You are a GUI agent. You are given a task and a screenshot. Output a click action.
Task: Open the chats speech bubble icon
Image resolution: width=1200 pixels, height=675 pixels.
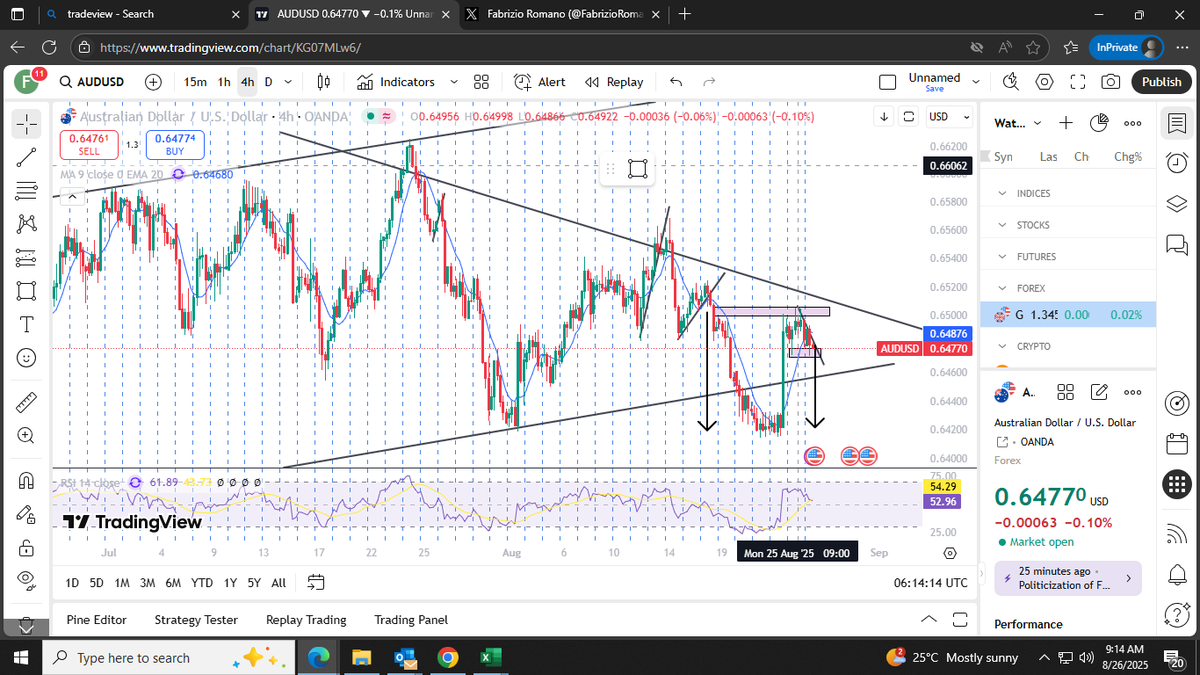tap(1177, 244)
